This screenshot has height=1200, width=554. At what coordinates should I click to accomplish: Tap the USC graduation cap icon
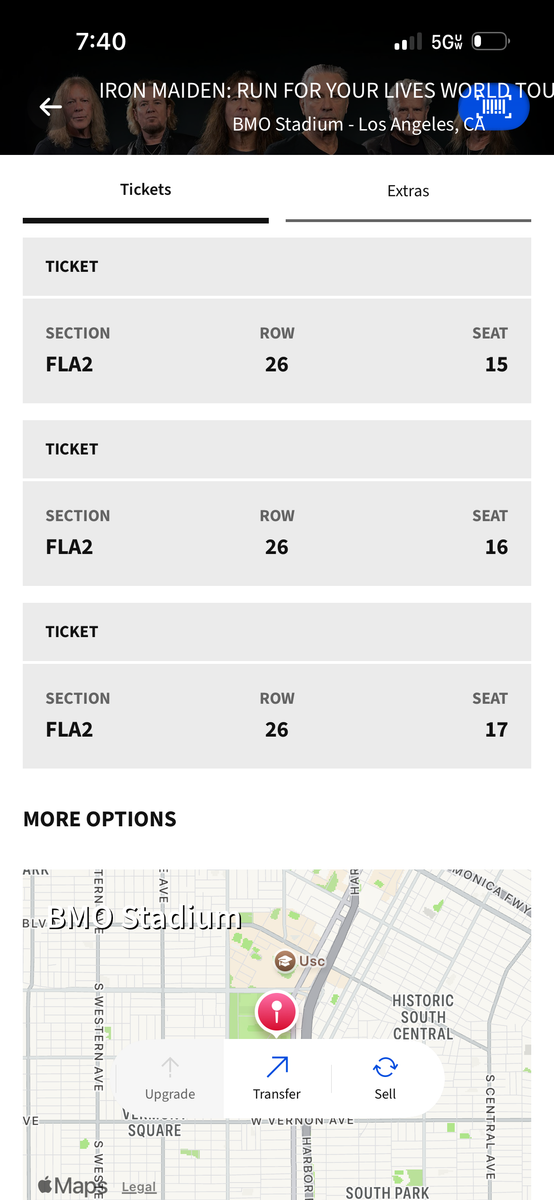(286, 961)
